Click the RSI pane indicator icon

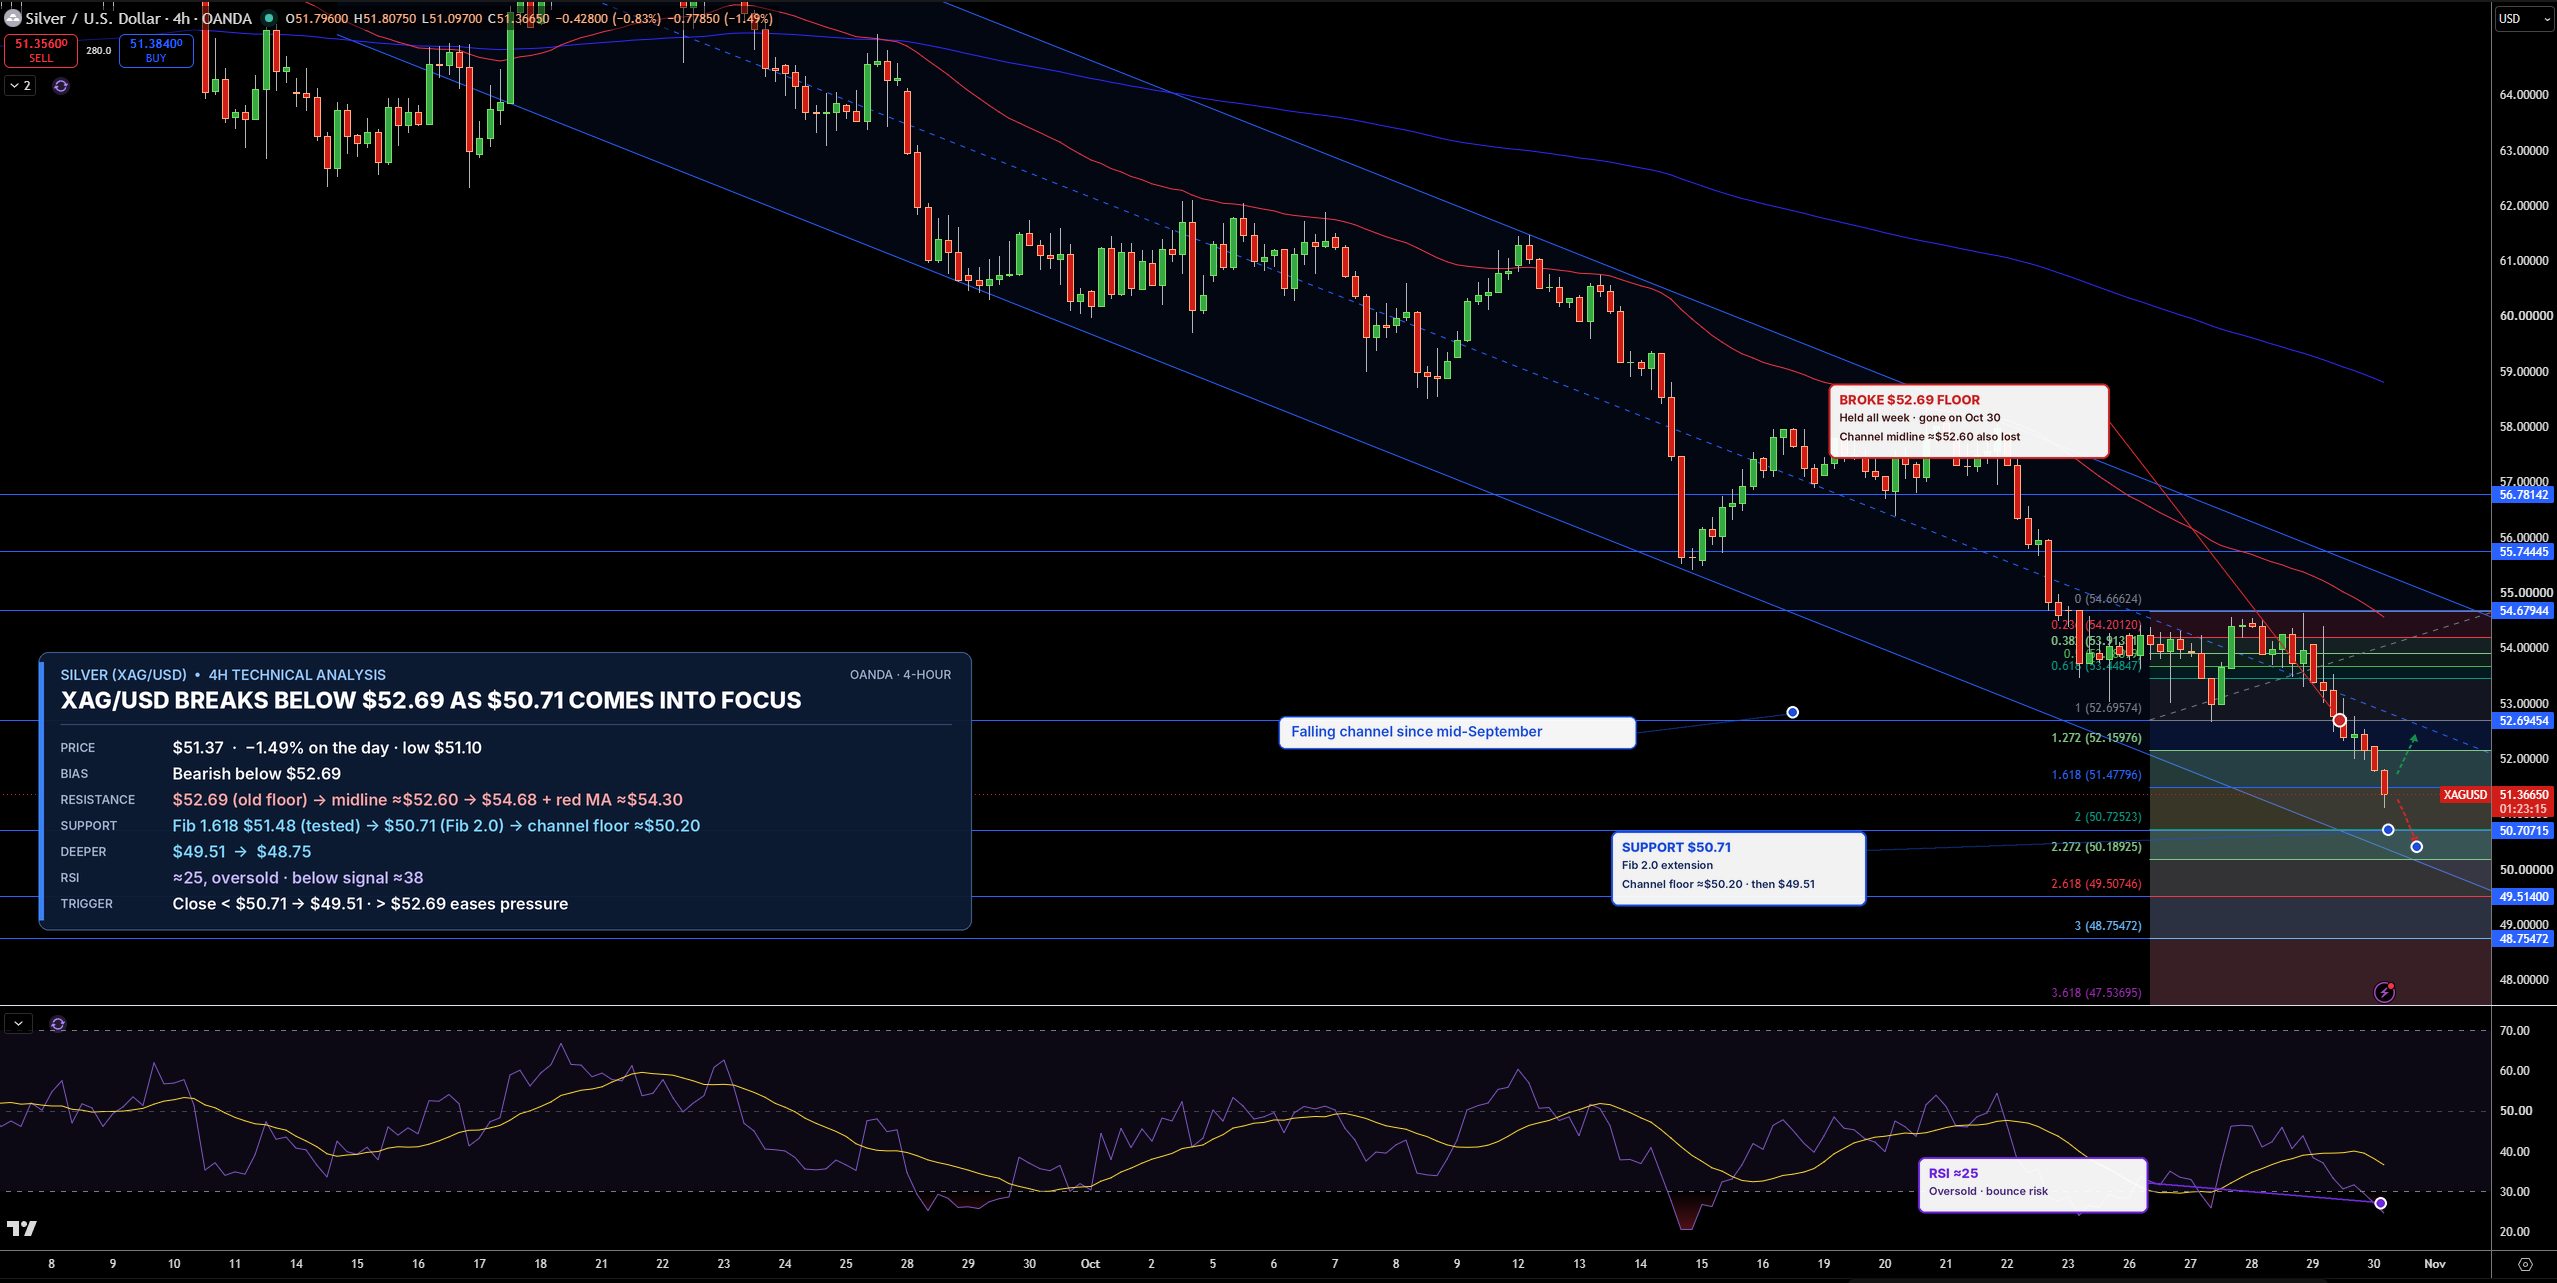[58, 1024]
